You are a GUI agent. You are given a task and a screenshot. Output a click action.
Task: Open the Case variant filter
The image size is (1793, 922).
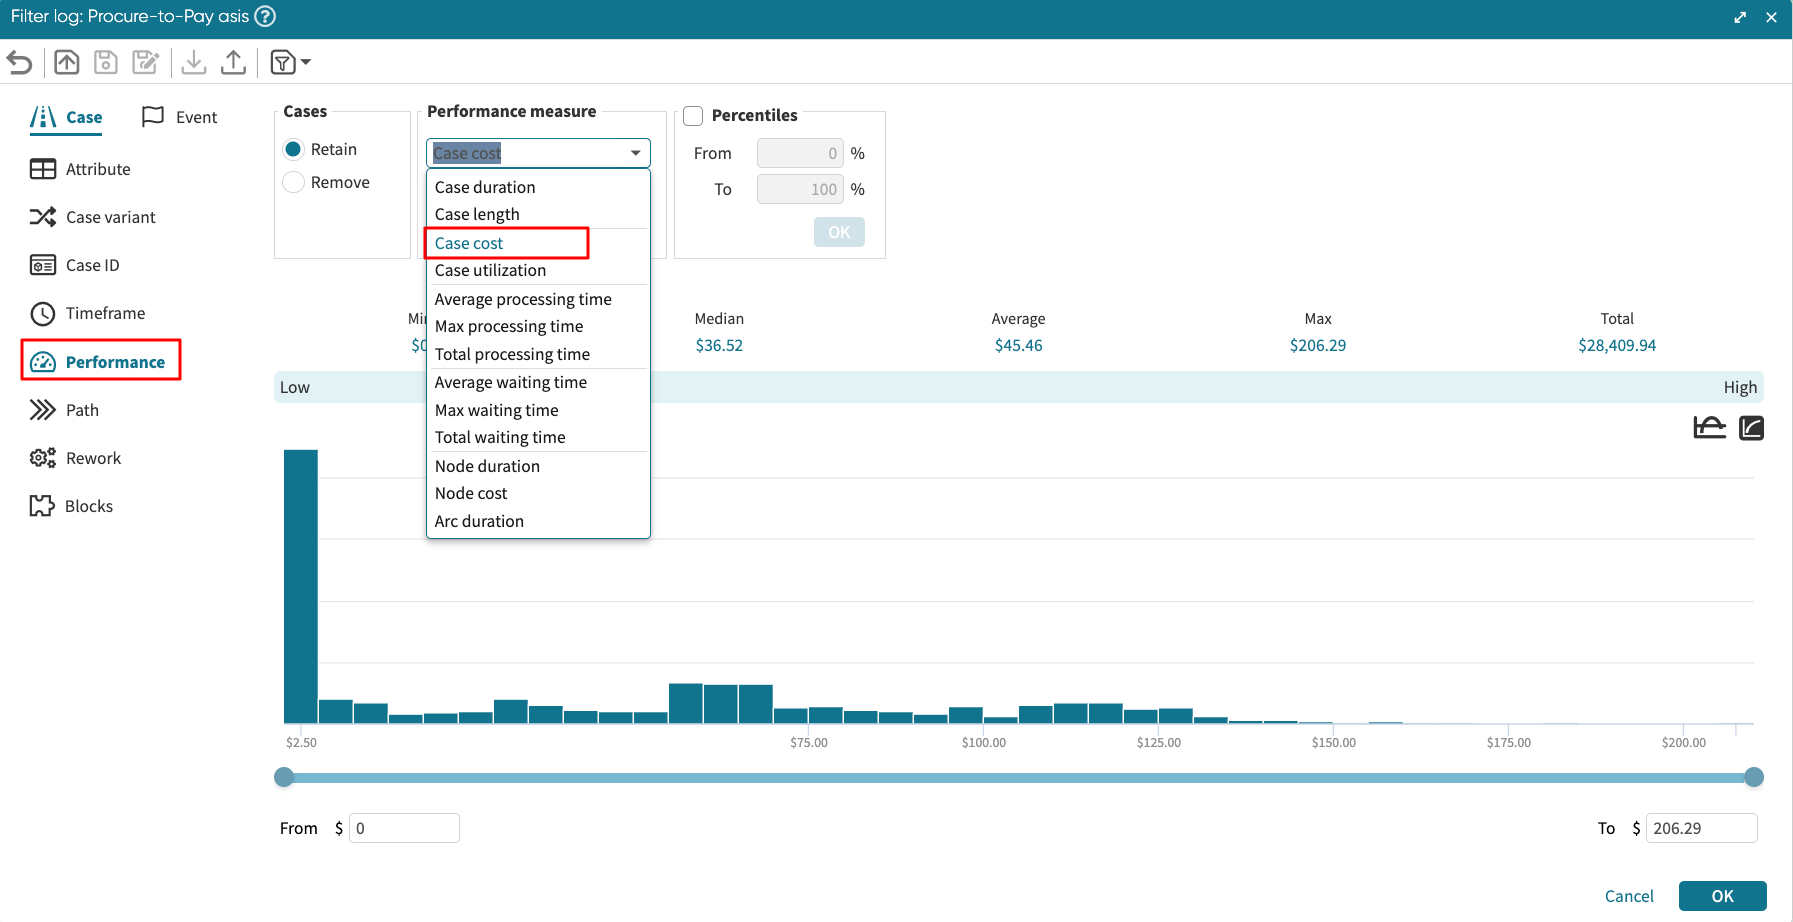coord(110,217)
